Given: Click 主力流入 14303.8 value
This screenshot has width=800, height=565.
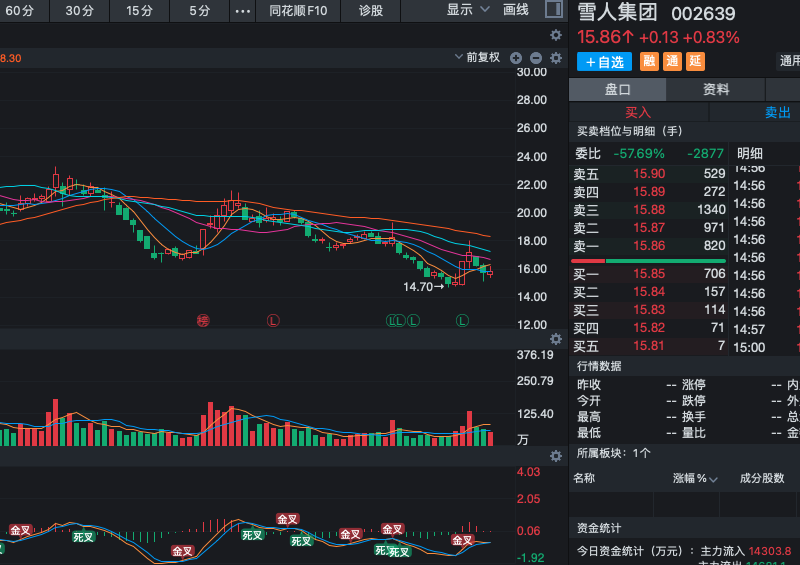Looking at the screenshot, I should [770, 551].
